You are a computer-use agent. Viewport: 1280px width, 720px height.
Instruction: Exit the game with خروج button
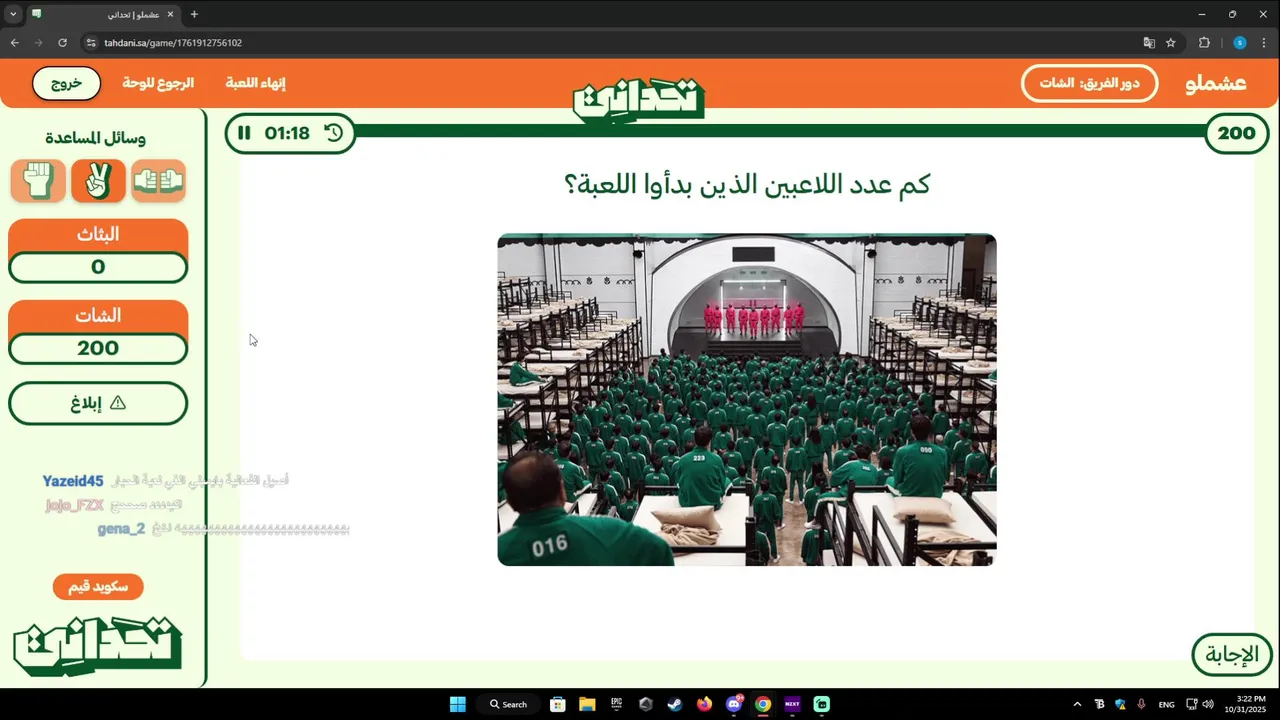tap(67, 83)
